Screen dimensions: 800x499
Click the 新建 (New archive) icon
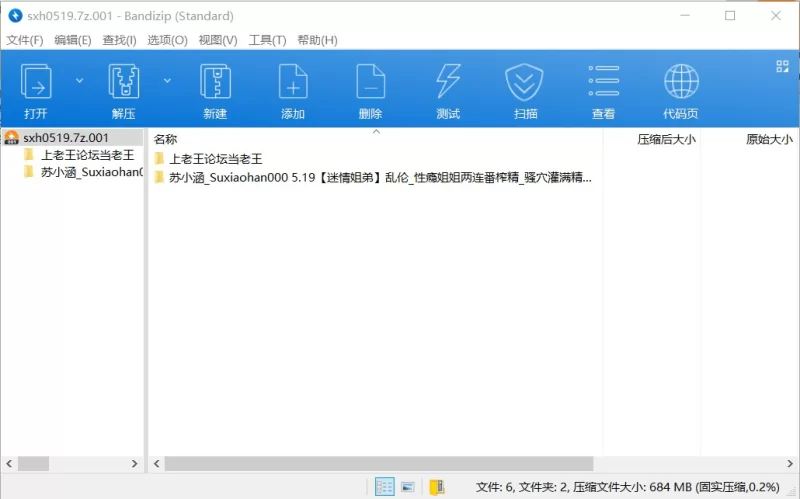point(215,82)
